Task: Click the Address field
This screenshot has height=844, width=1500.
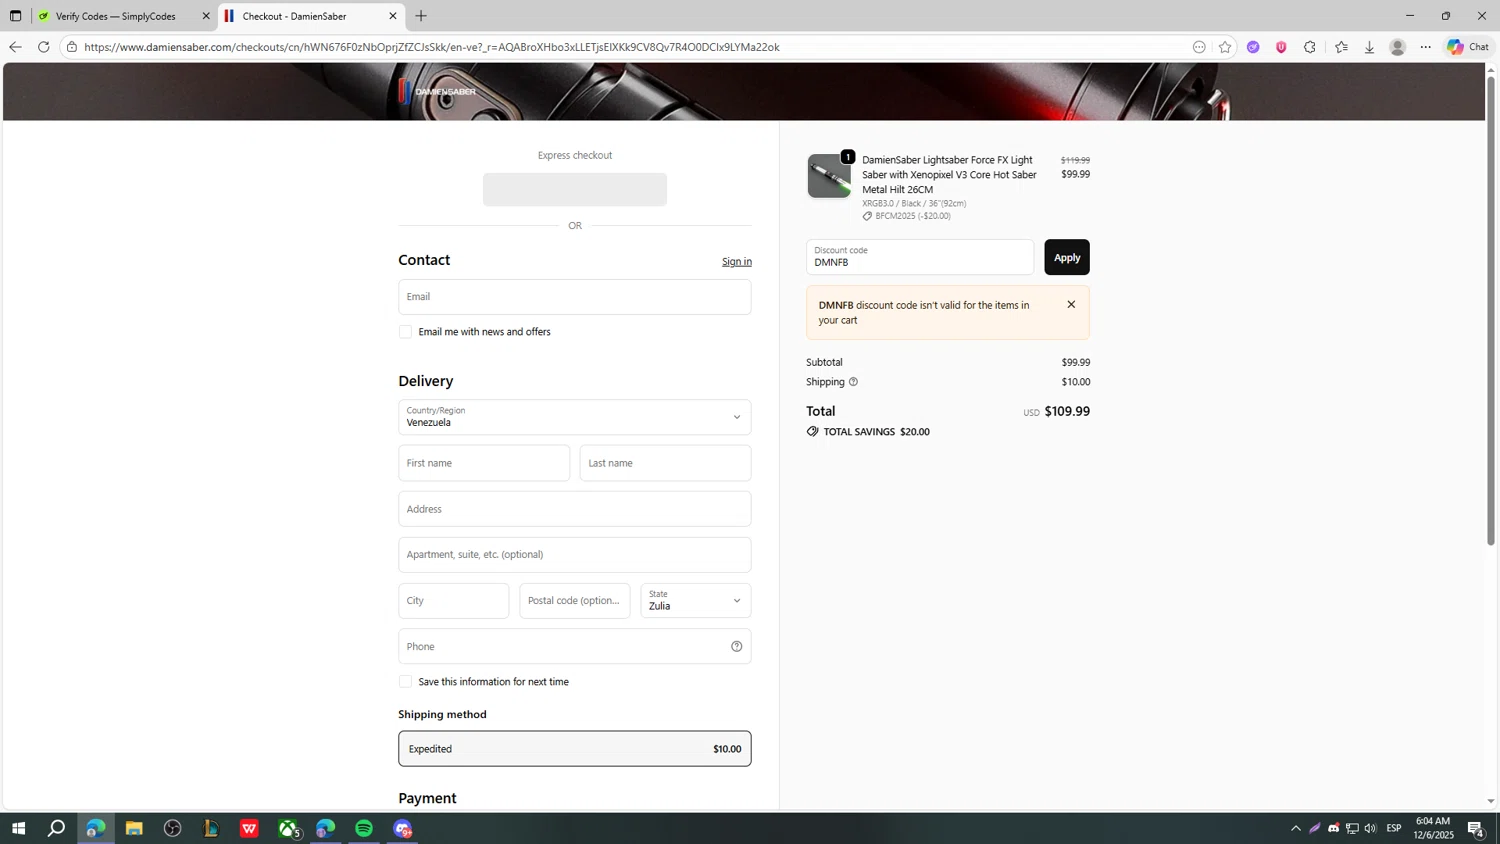Action: click(x=575, y=509)
